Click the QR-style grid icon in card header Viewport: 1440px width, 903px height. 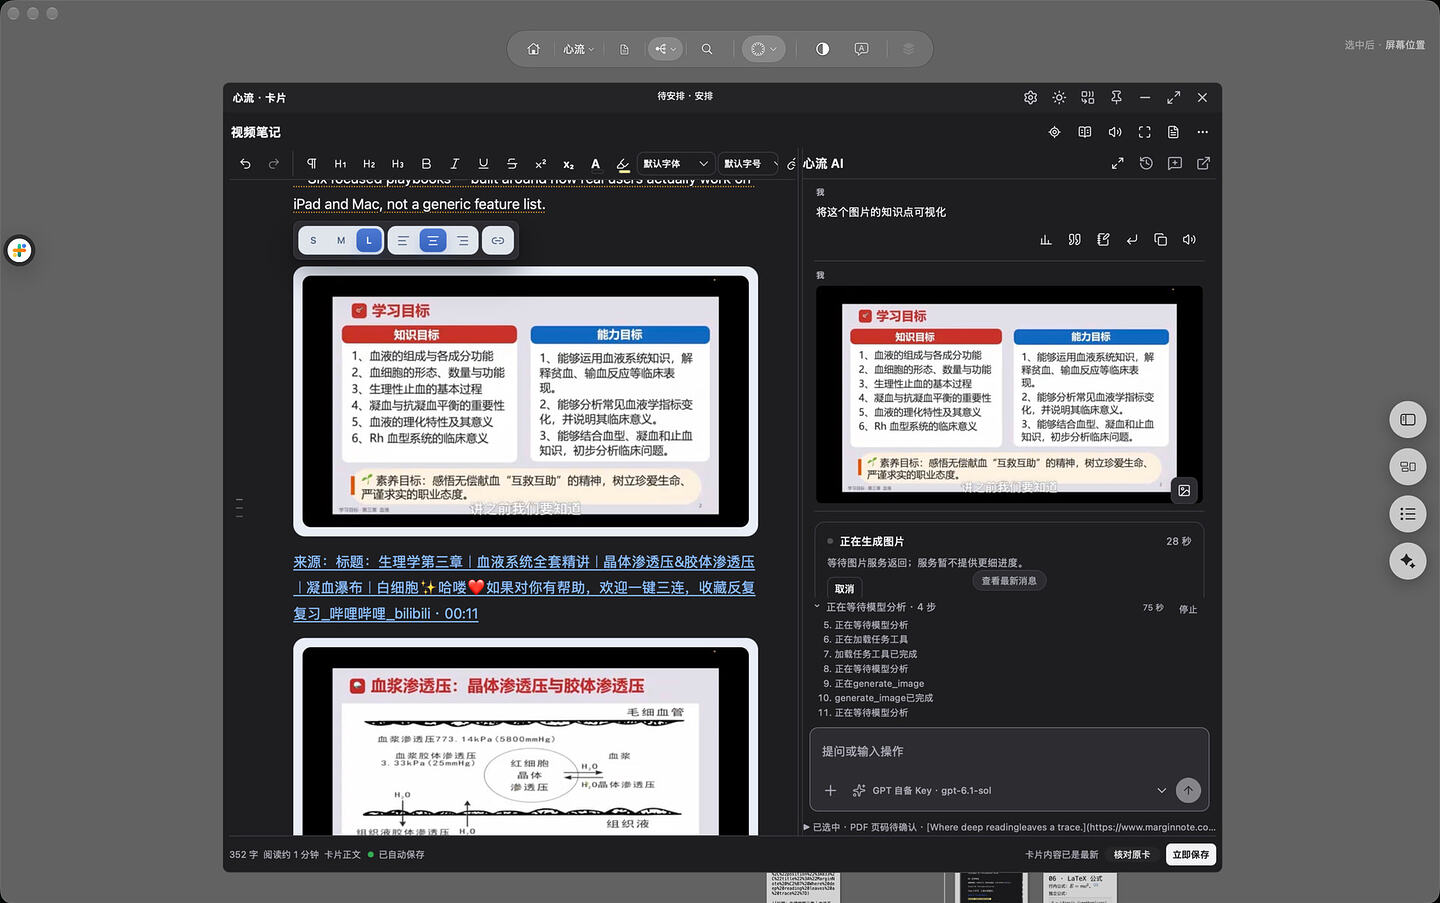[1088, 97]
